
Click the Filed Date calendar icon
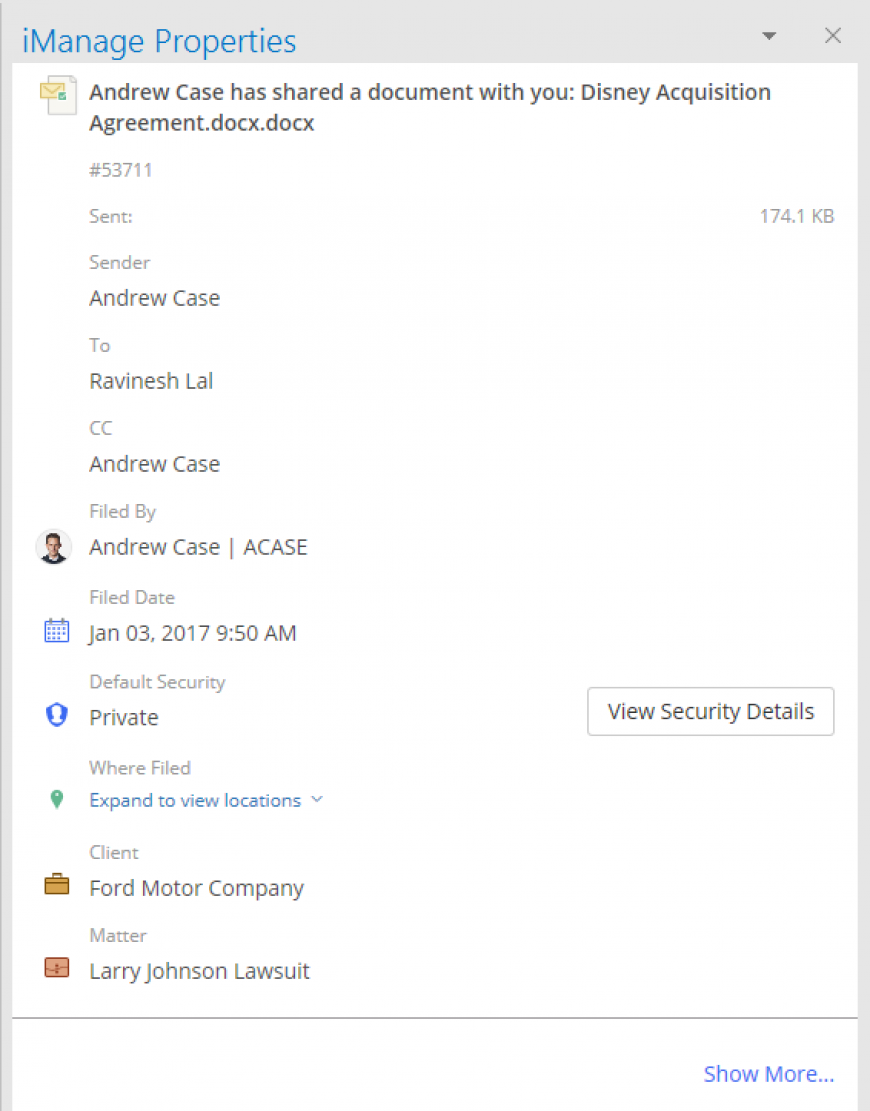(x=57, y=631)
